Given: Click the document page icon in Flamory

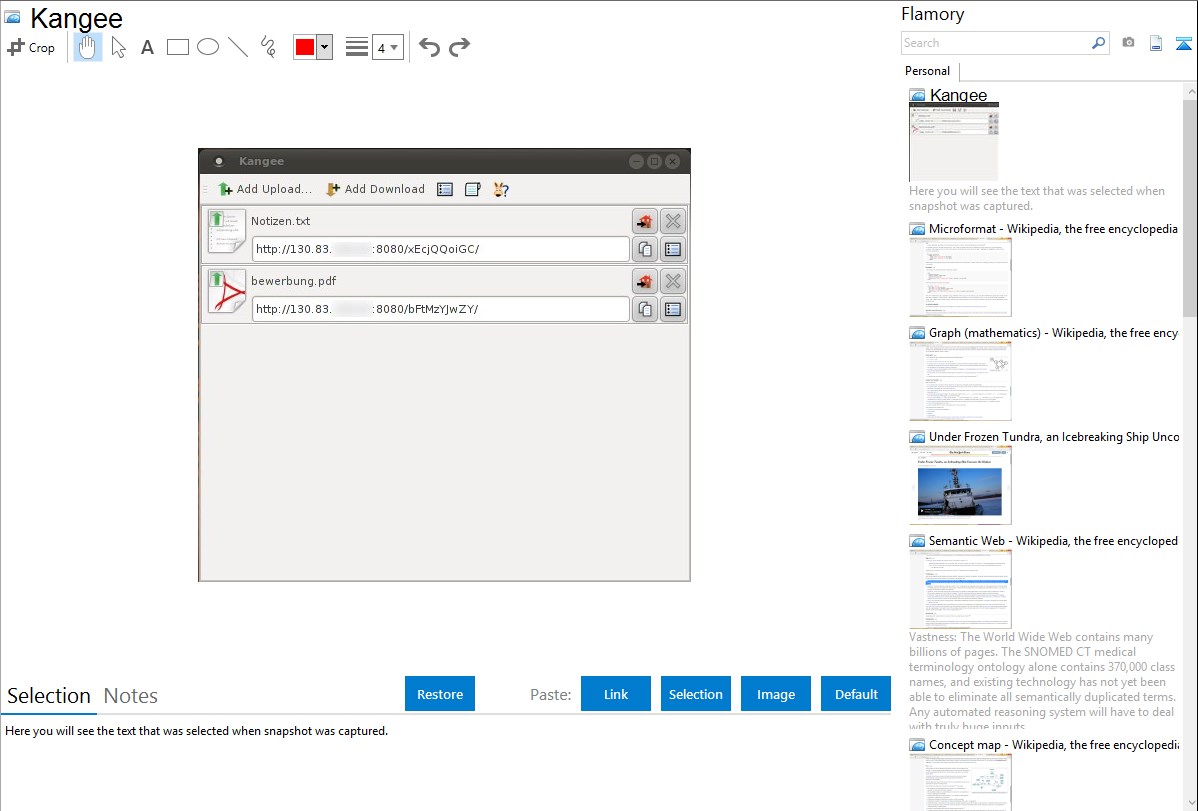Looking at the screenshot, I should pyautogui.click(x=1156, y=43).
